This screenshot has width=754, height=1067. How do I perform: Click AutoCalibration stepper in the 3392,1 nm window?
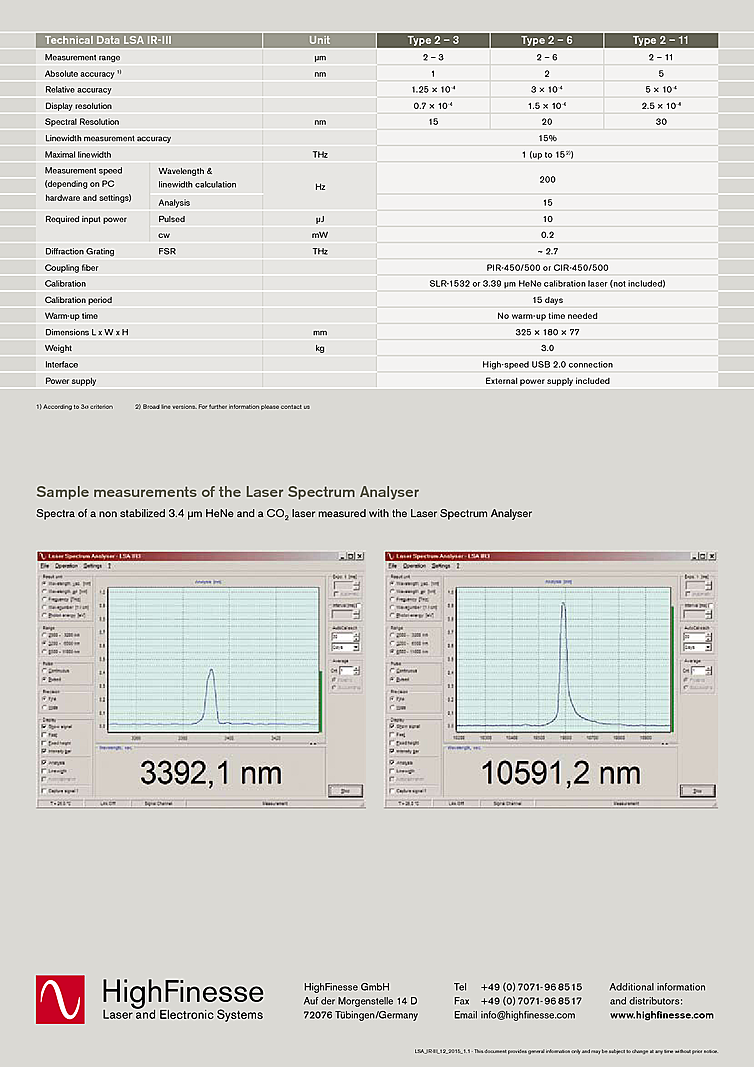coord(357,637)
